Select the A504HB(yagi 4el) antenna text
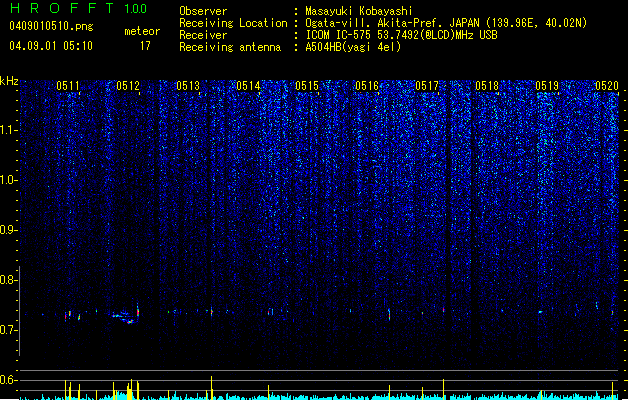The width and height of the screenshot is (629, 400). tap(353, 47)
